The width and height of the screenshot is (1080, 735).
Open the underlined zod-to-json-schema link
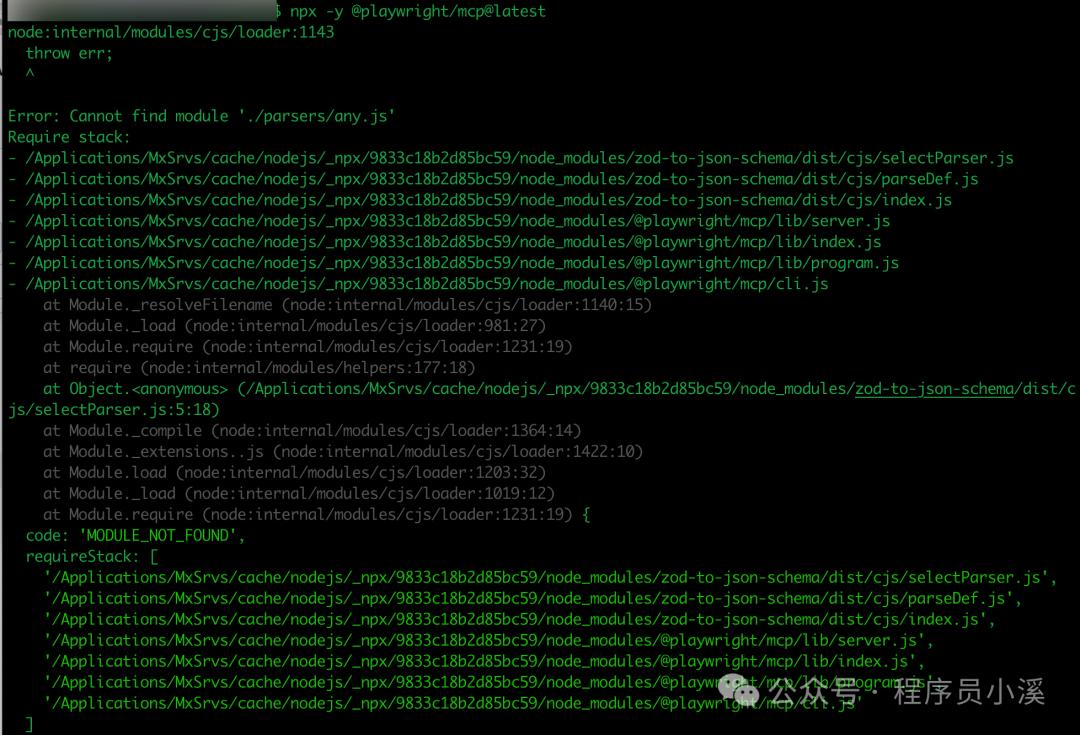tap(934, 389)
